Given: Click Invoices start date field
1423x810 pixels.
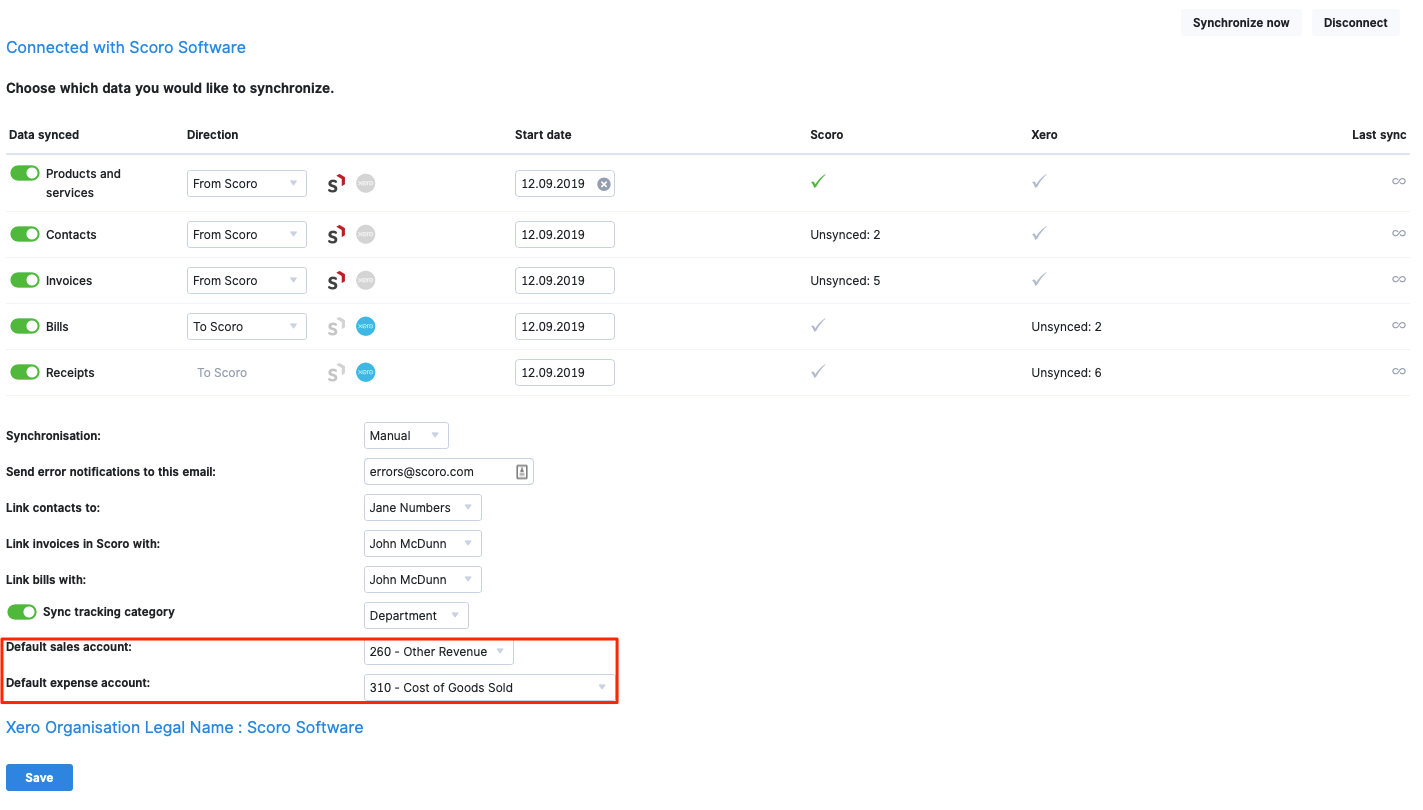Looking at the screenshot, I should point(565,281).
